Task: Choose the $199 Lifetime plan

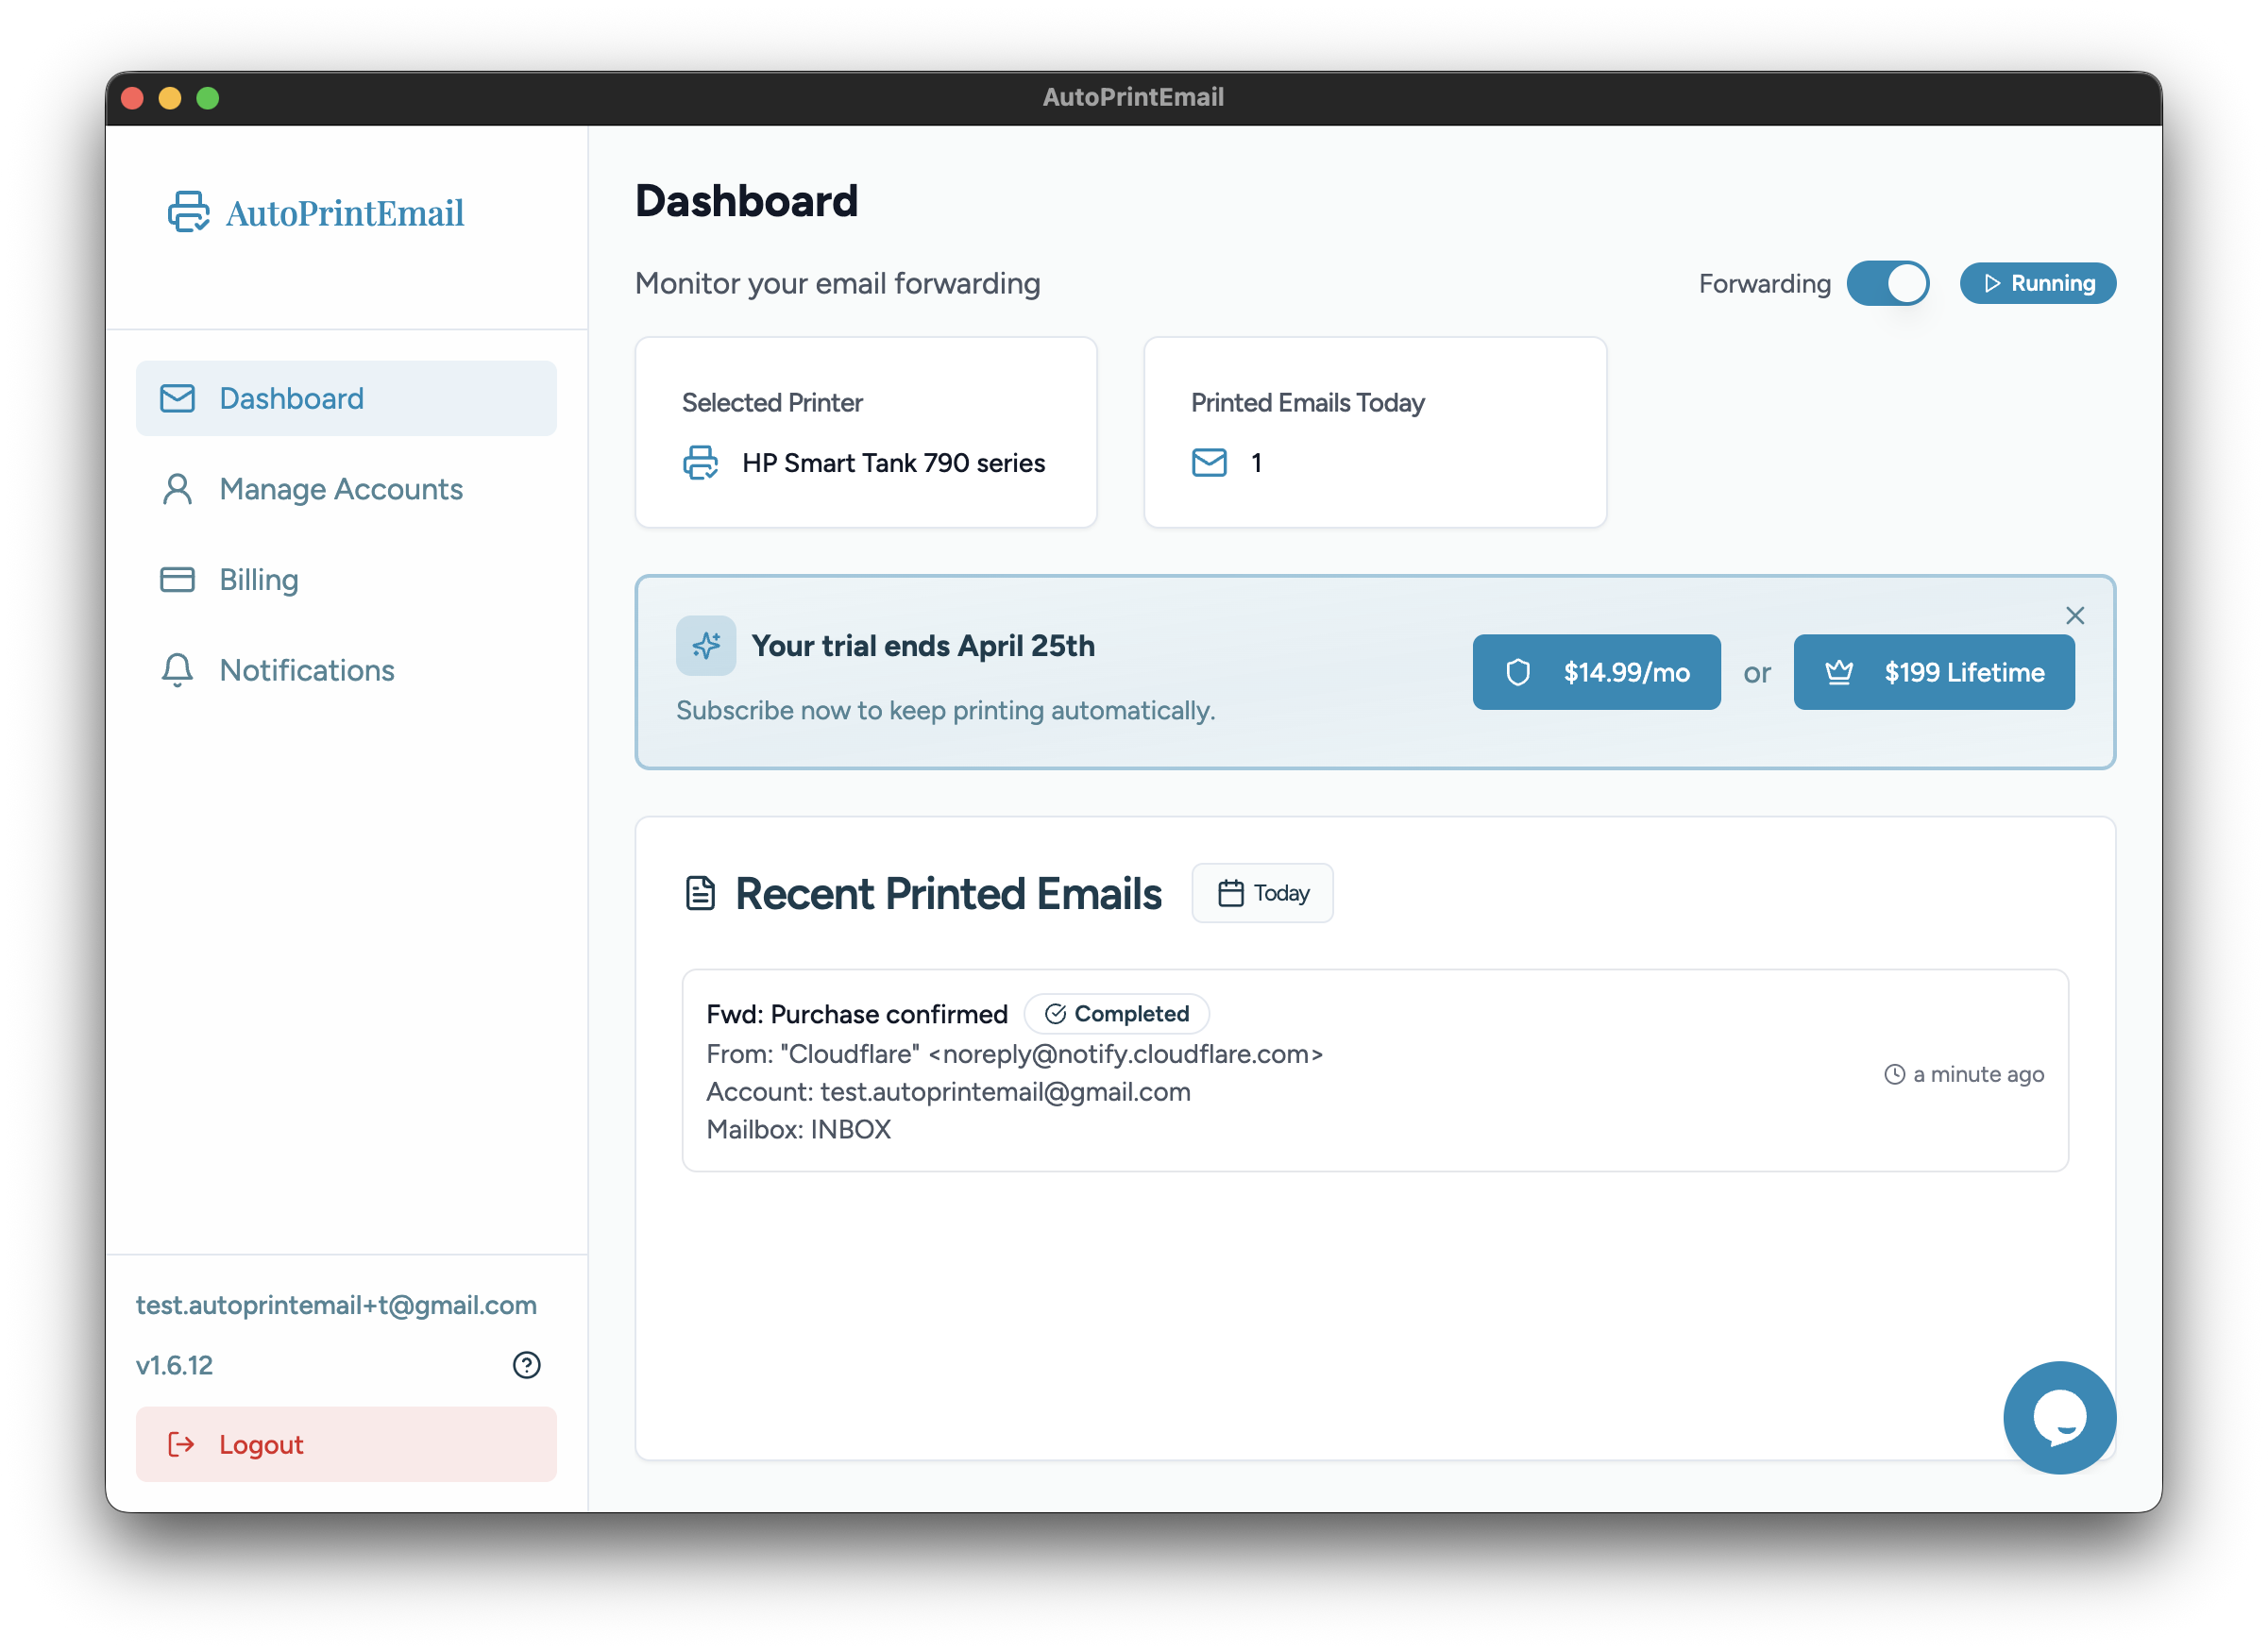Action: (1933, 673)
